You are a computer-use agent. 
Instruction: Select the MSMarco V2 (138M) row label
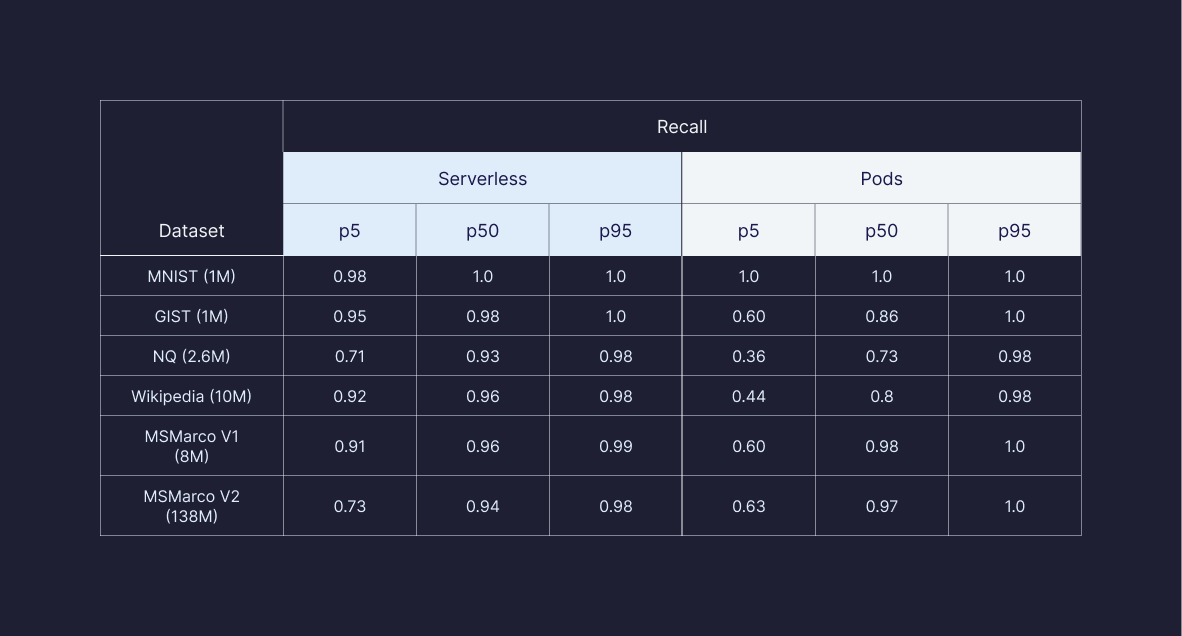tap(191, 506)
